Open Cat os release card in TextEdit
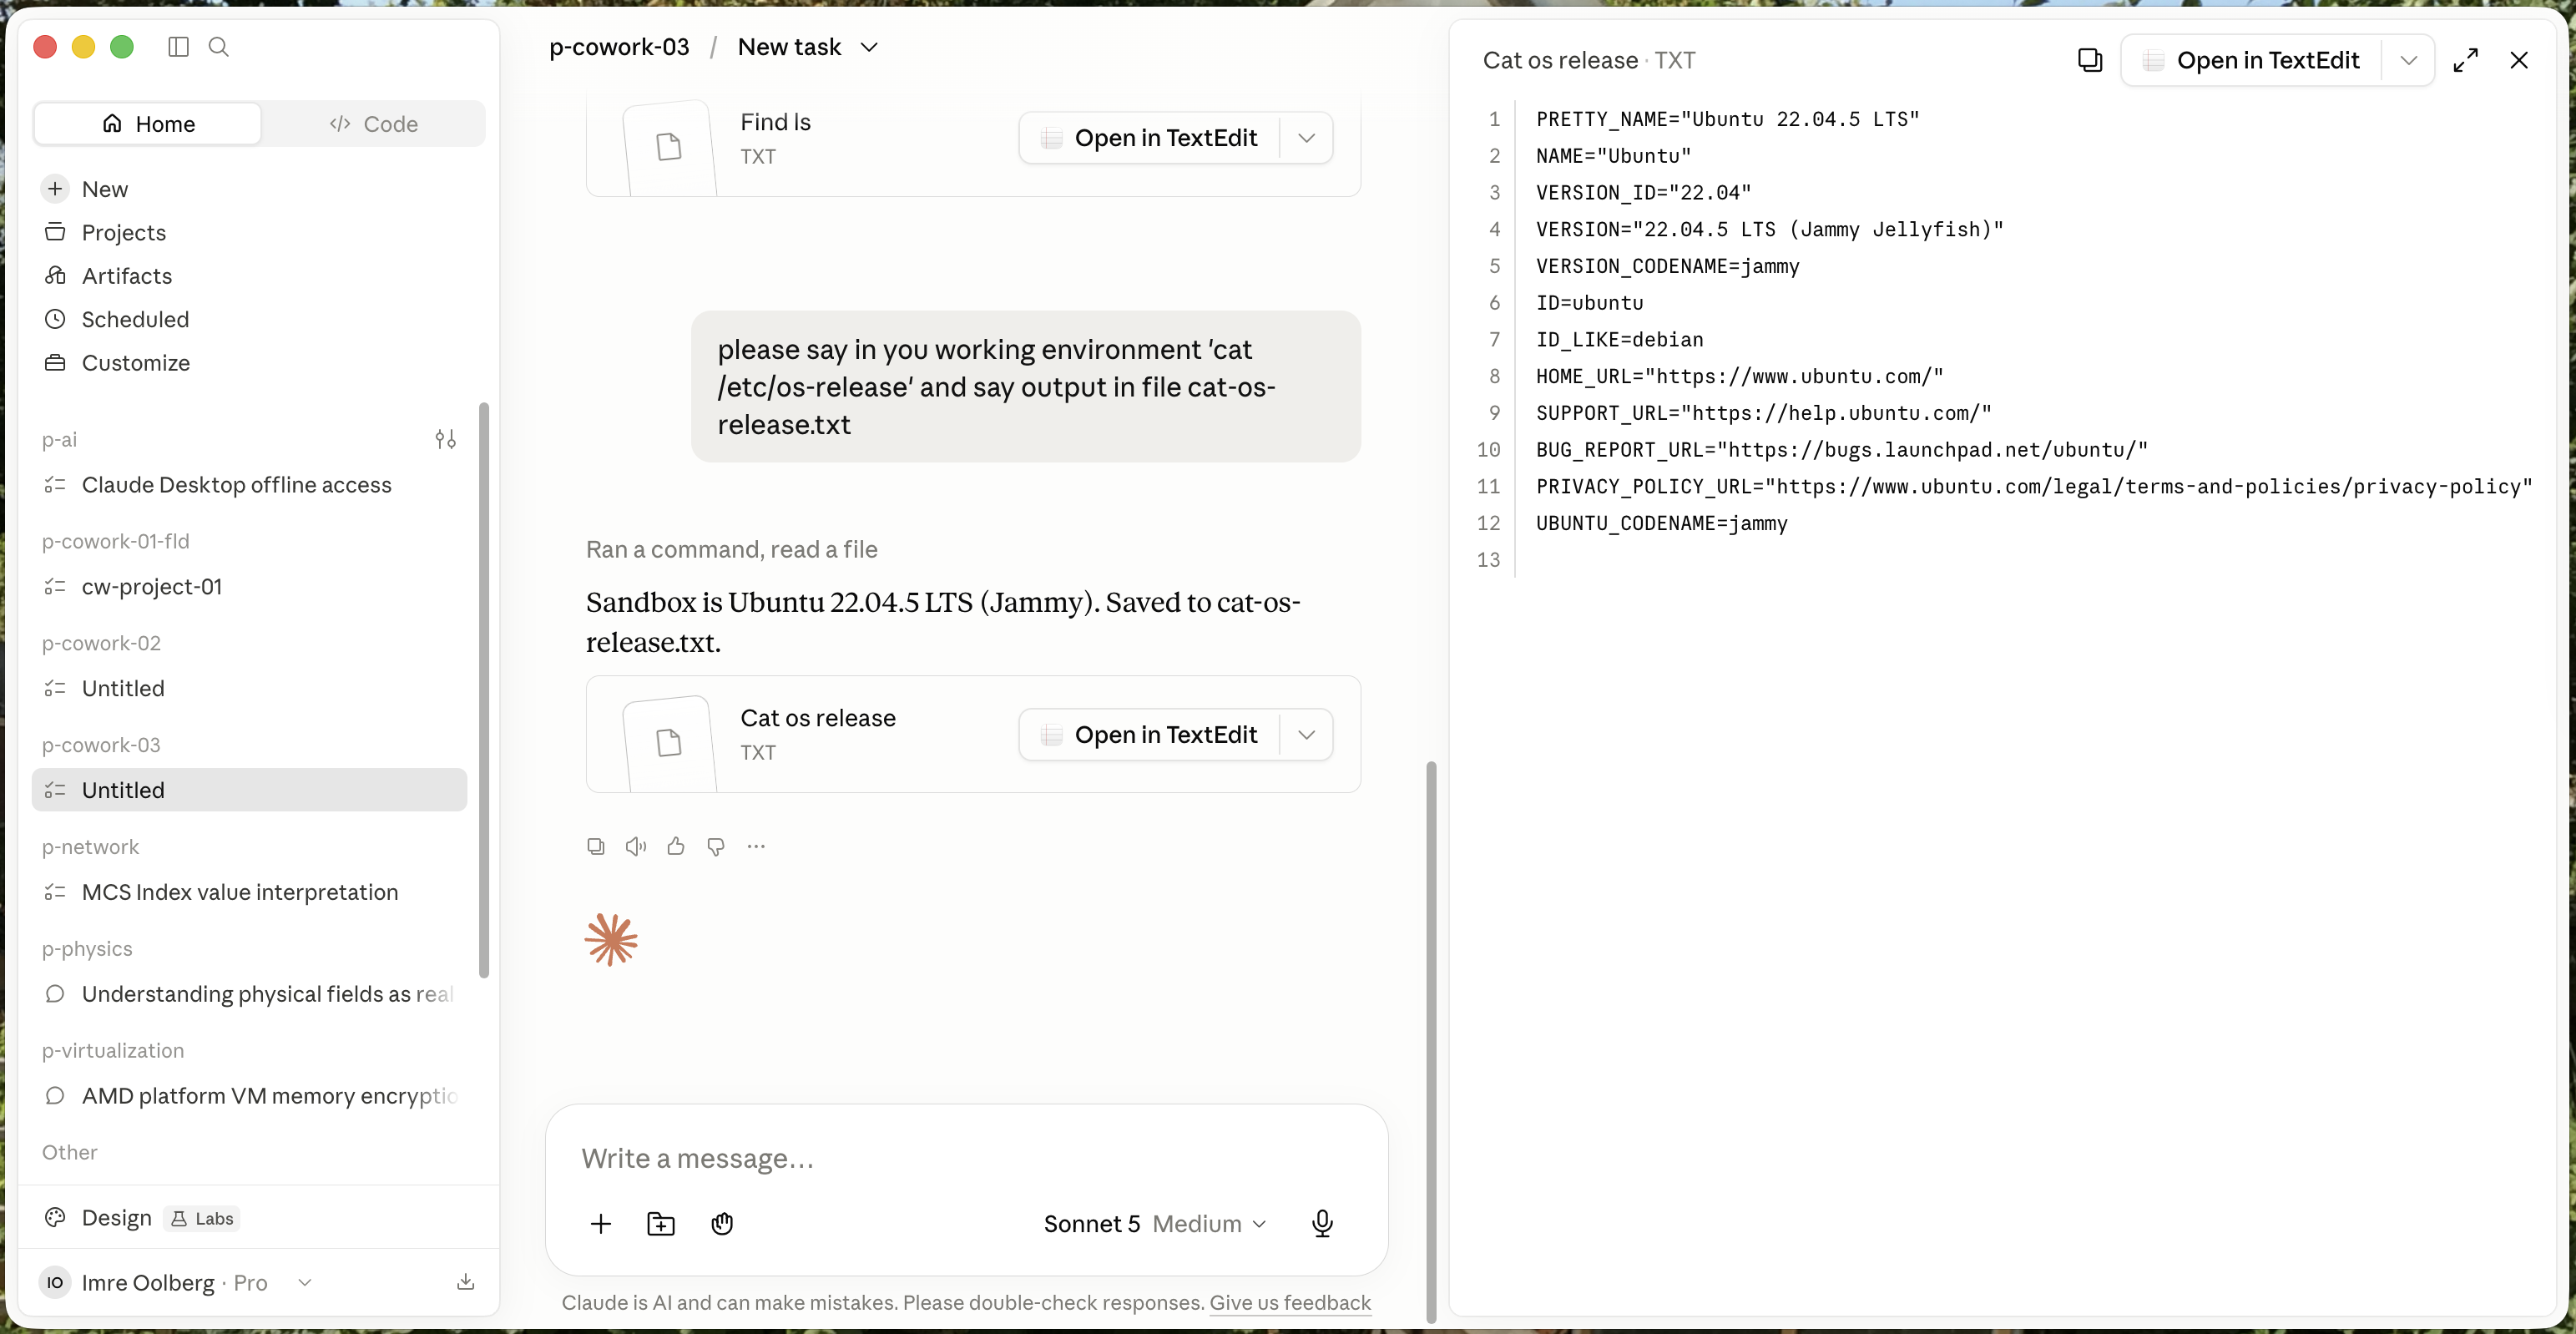Image resolution: width=2576 pixels, height=1334 pixels. coord(1149,735)
